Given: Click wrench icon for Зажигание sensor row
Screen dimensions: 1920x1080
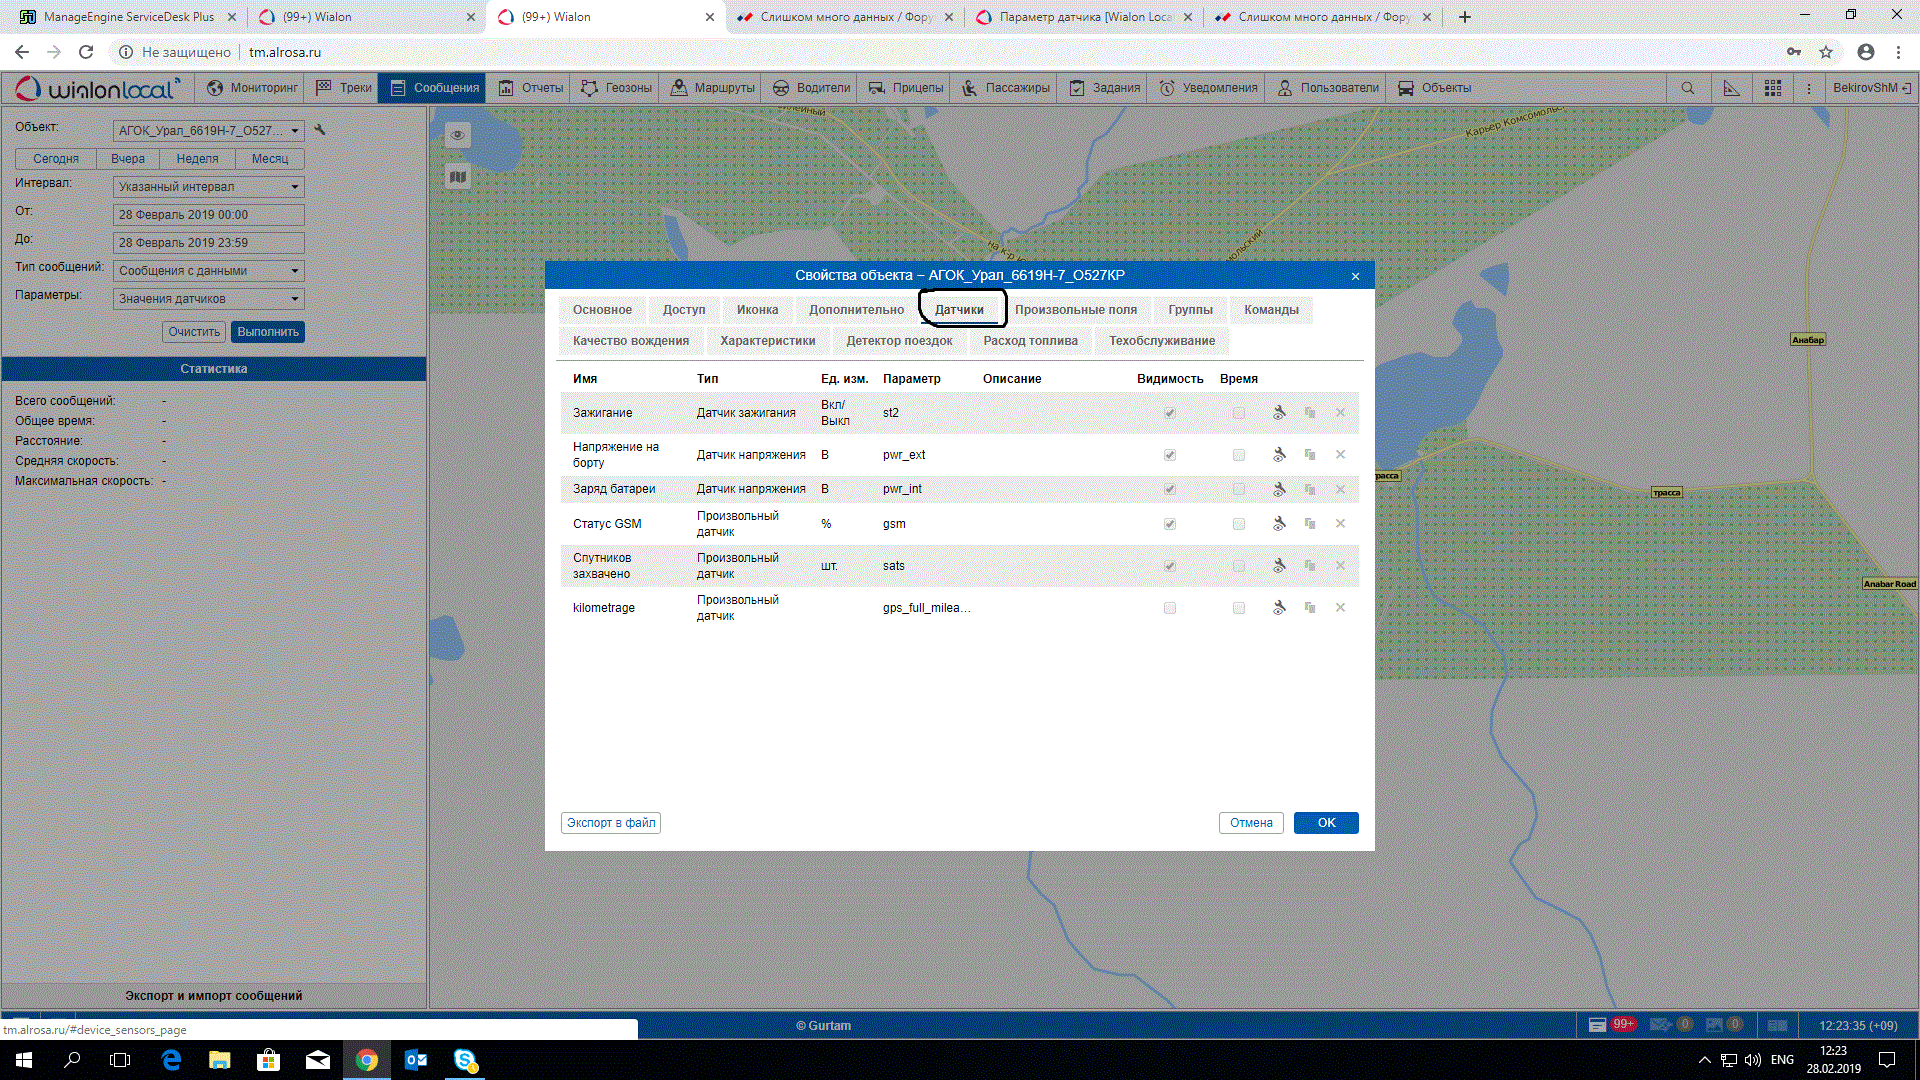Looking at the screenshot, I should point(1279,413).
